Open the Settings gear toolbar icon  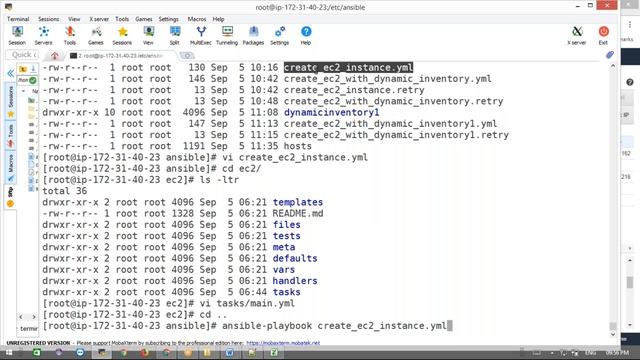pyautogui.click(x=280, y=35)
